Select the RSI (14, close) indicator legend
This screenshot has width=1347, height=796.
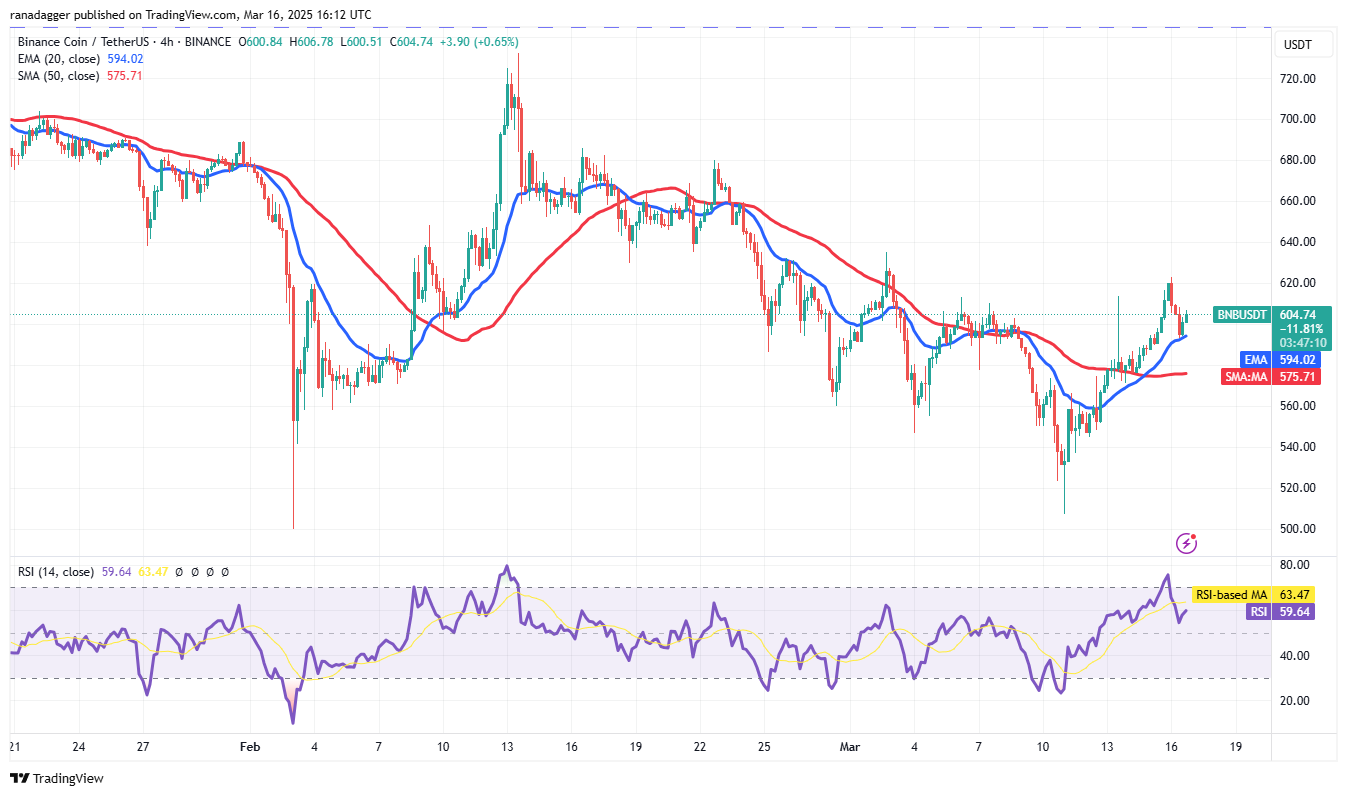[56, 572]
